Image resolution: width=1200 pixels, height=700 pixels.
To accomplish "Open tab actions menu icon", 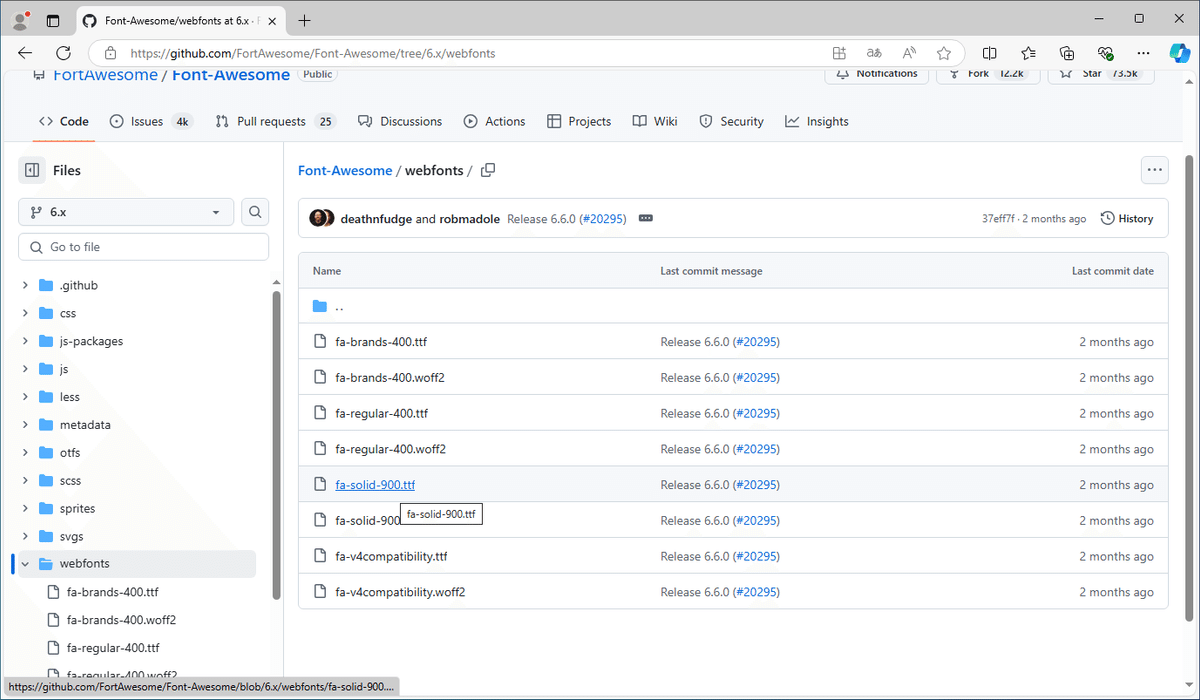I will tap(53, 20).
